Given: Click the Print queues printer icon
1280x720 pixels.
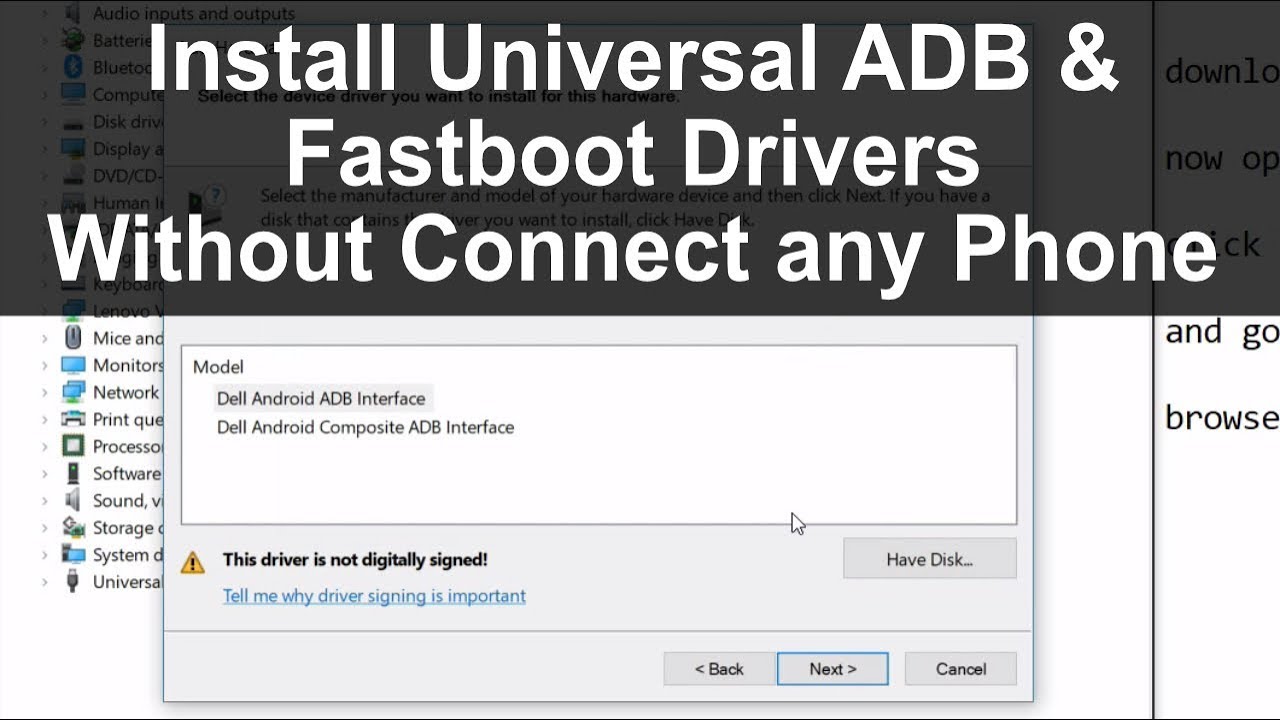Looking at the screenshot, I should click(73, 419).
